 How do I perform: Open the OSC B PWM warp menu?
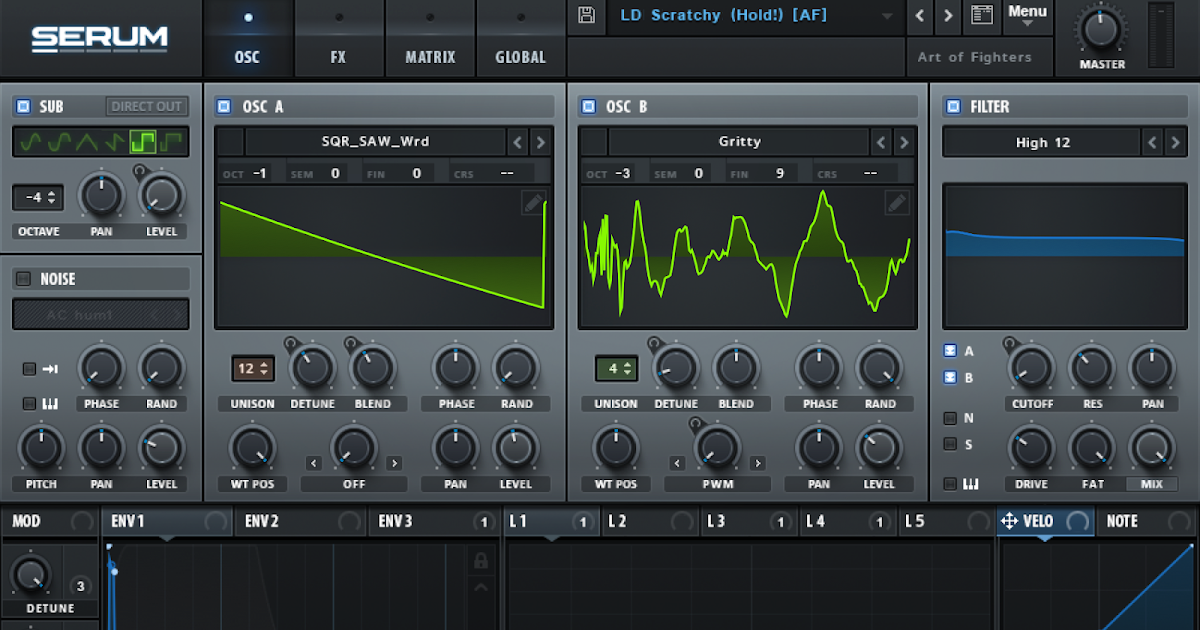pyautogui.click(x=718, y=484)
